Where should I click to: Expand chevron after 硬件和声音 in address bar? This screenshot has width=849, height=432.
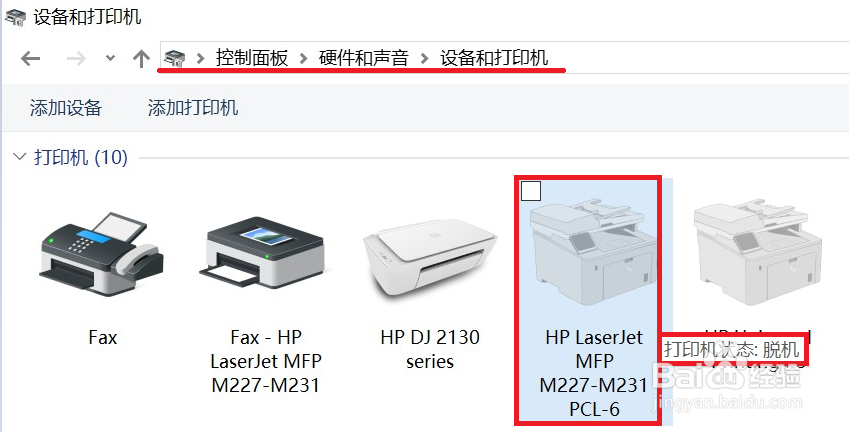pos(424,58)
